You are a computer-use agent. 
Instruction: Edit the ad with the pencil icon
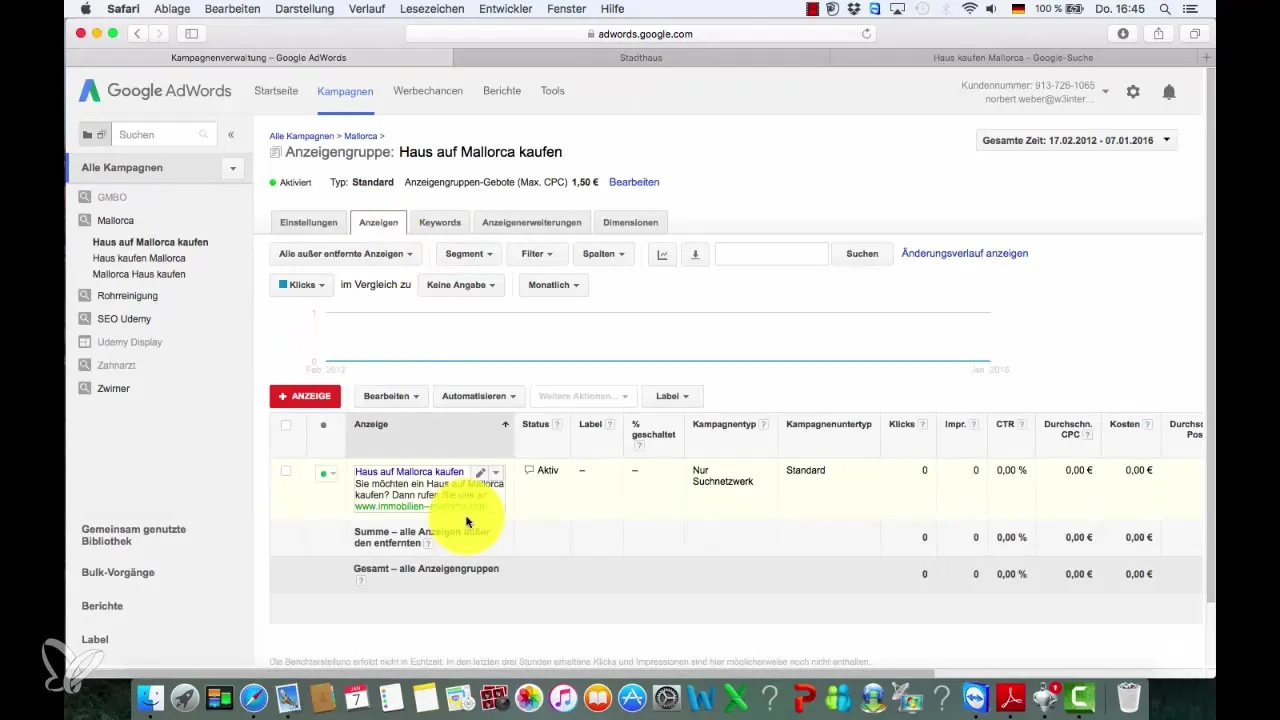pyautogui.click(x=480, y=472)
